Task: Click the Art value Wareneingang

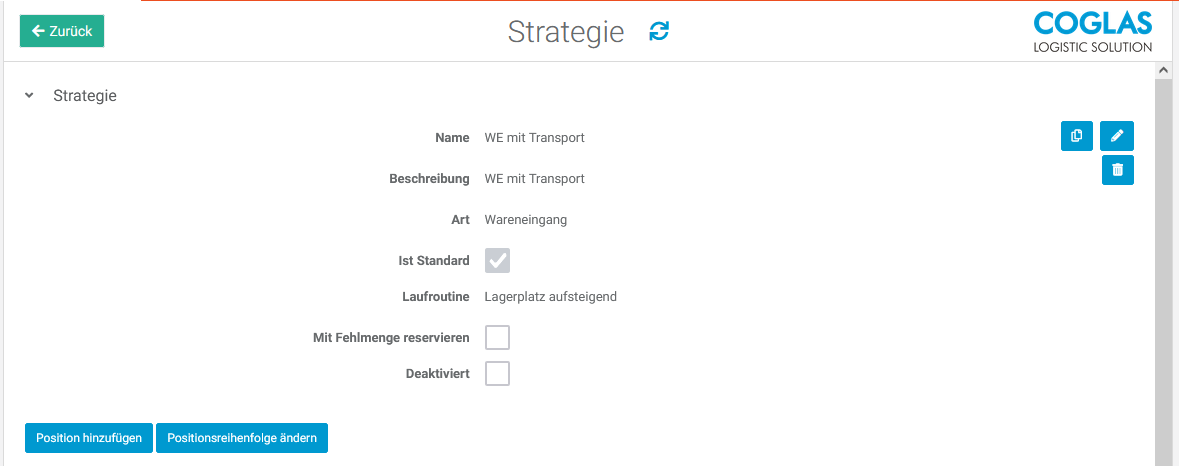Action: 525,220
